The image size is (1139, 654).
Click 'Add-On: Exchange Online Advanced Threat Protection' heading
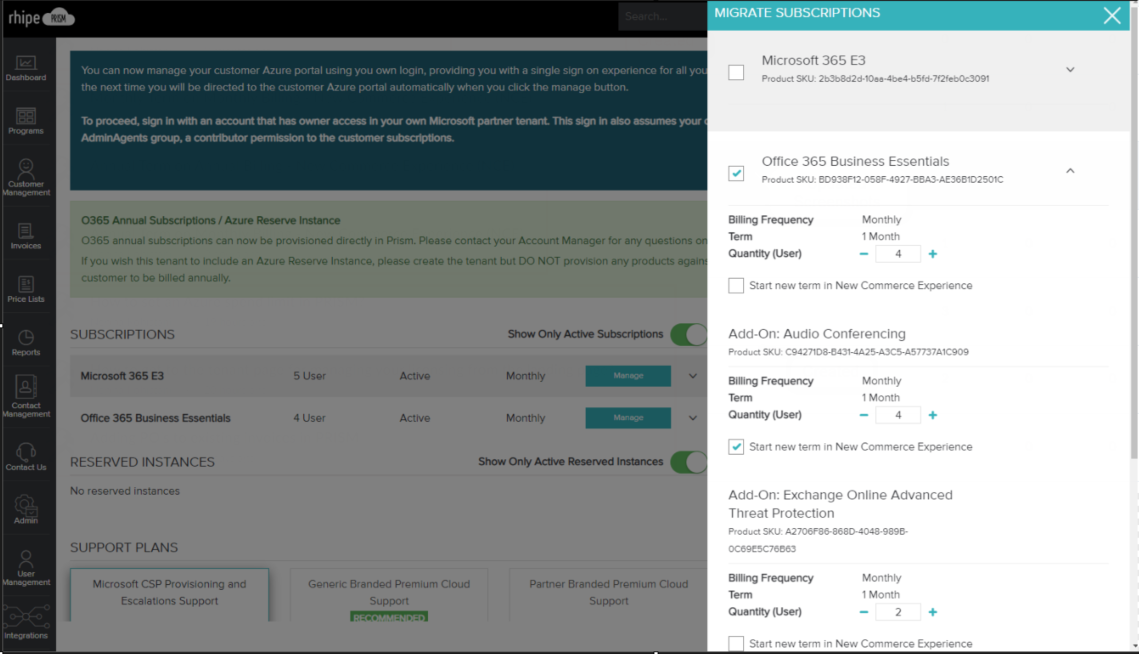[x=840, y=504]
